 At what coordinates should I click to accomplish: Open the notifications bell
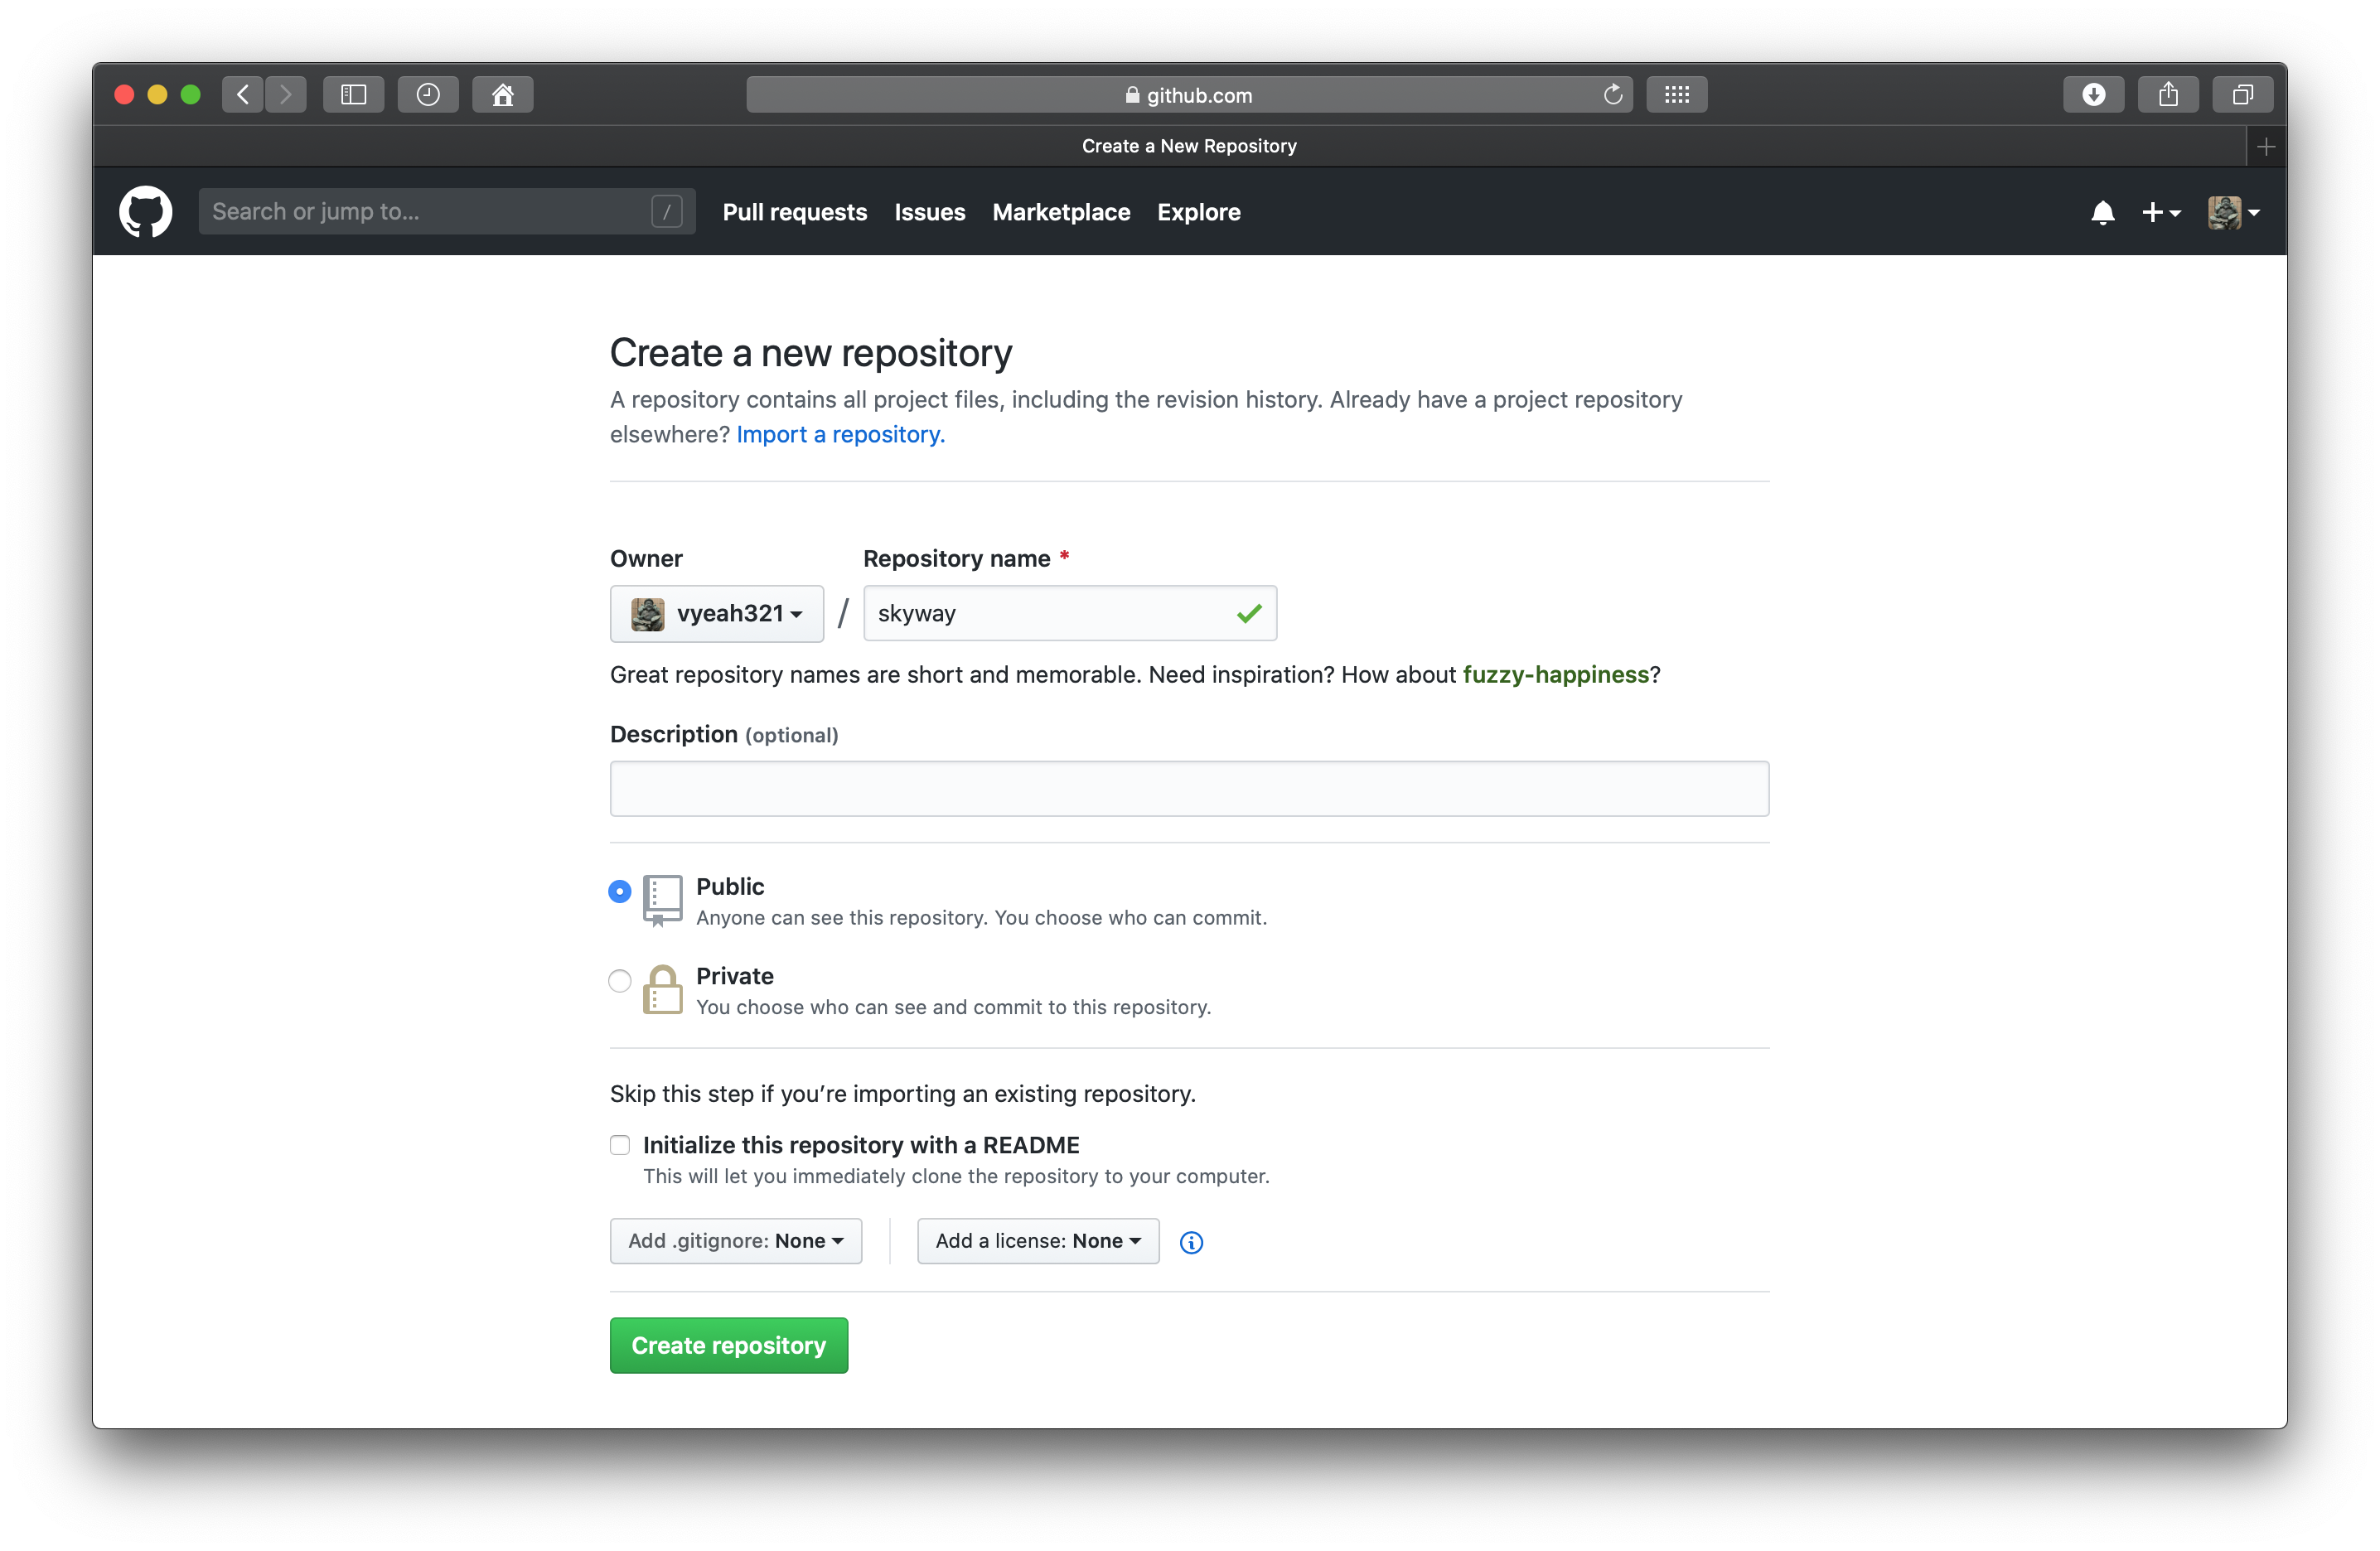pyautogui.click(x=2102, y=212)
